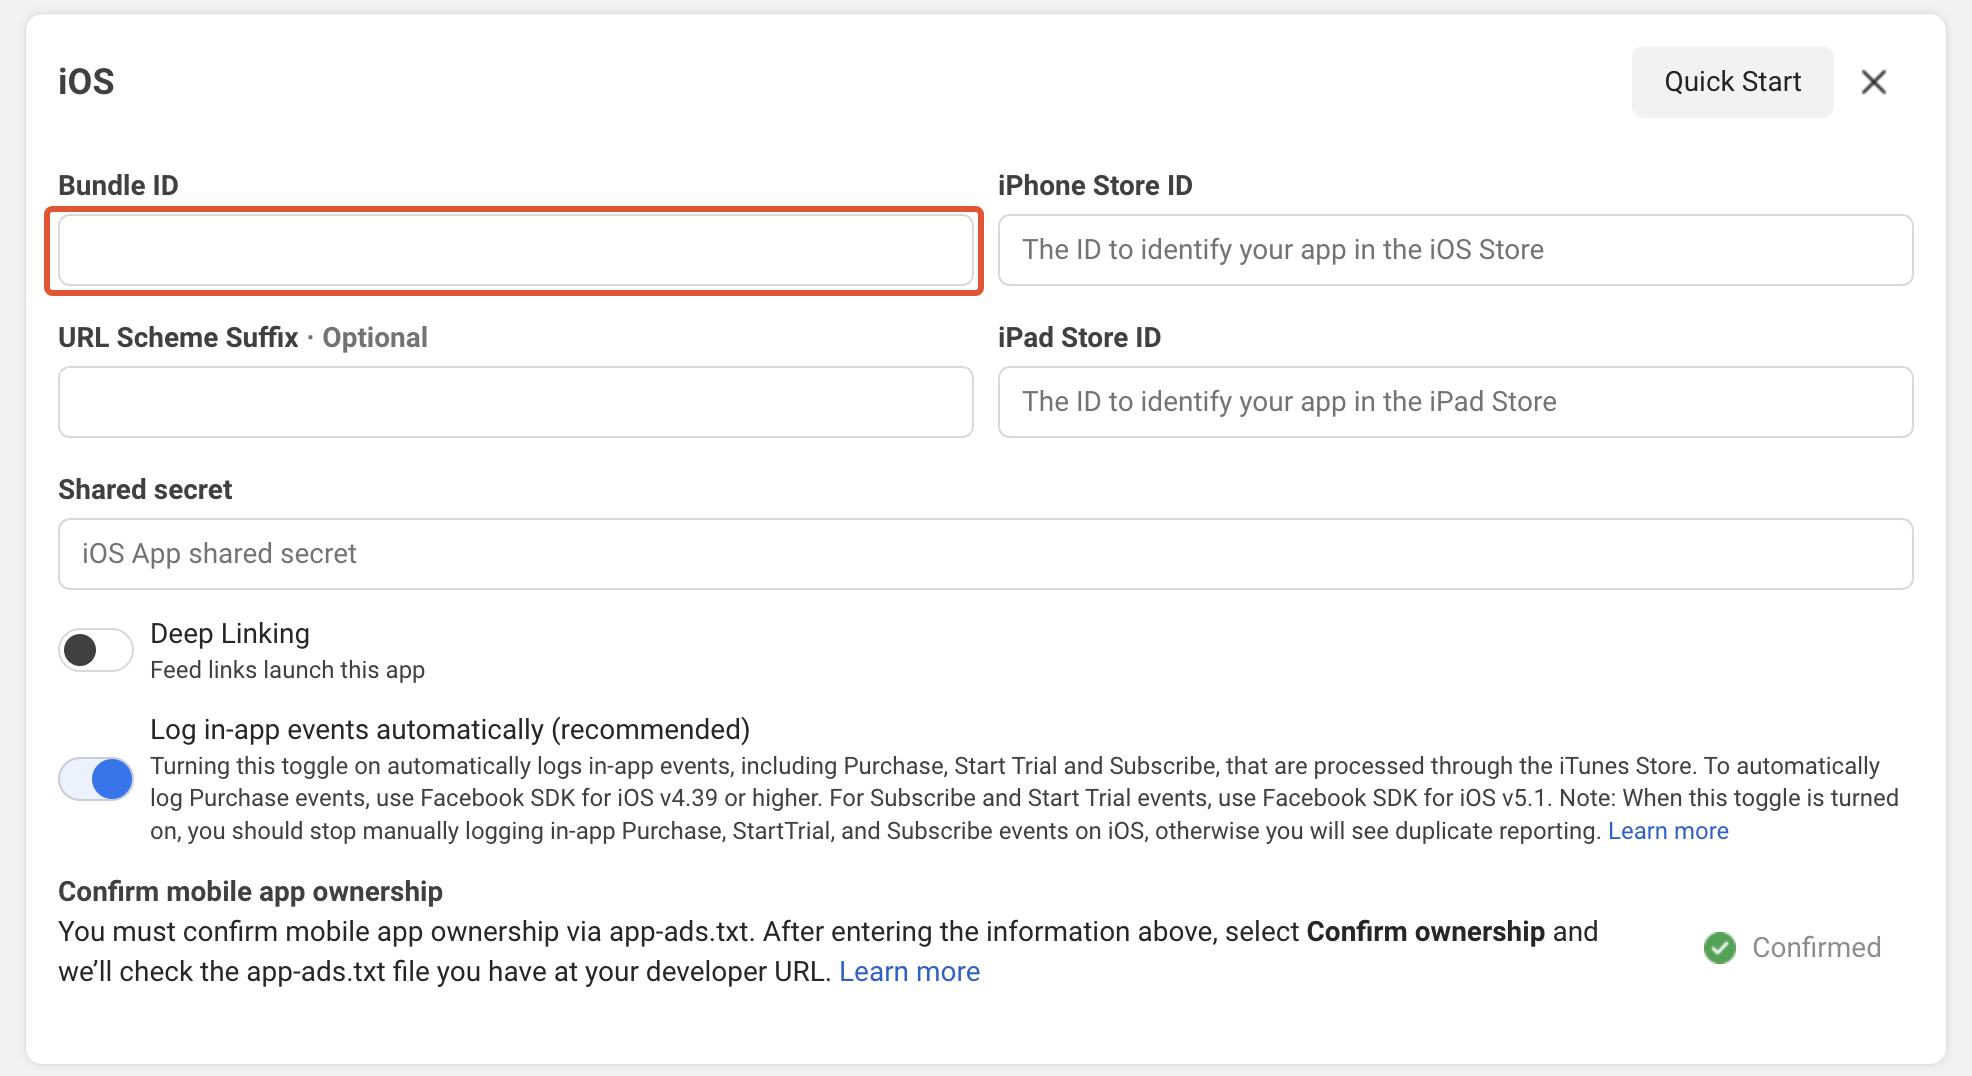Screen dimensions: 1972x1076
Task: Select the URL Scheme Suffix input box
Action: [515, 402]
